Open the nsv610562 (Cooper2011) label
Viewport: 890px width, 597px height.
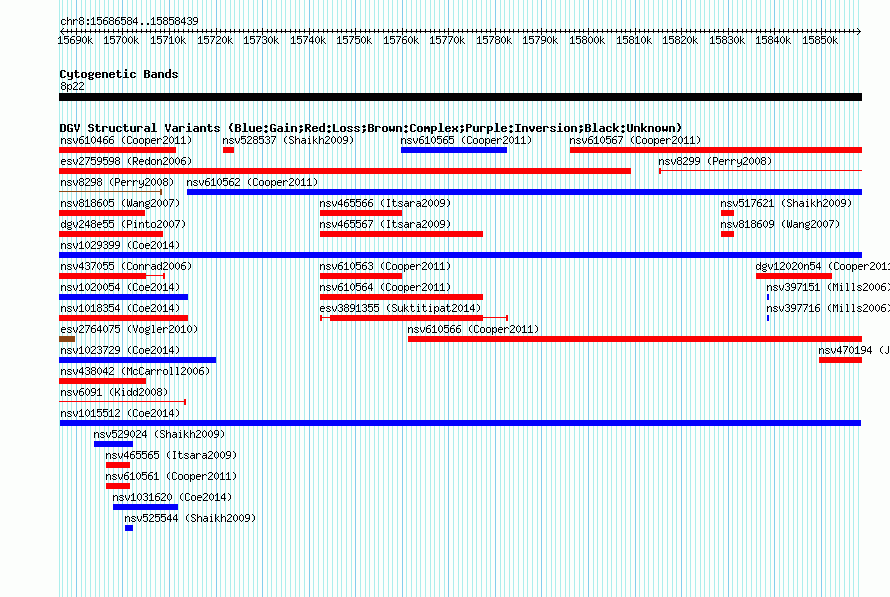point(252,182)
